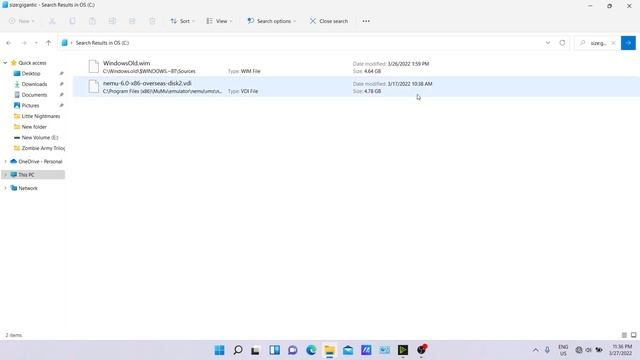640x360 pixels.
Task: Open the See more (three dots) menu
Action: click(366, 21)
